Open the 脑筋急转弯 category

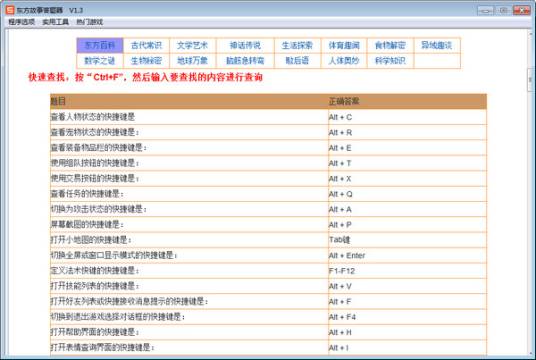point(245,61)
